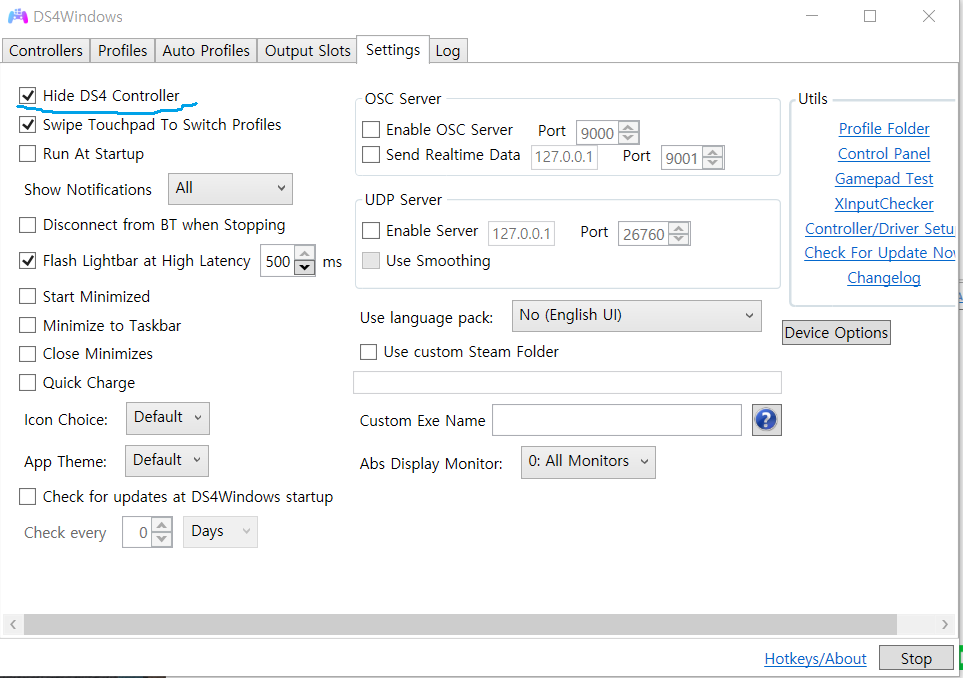Viewport: 963px width, 678px height.
Task: Increase the Check every days value
Action: 162,525
